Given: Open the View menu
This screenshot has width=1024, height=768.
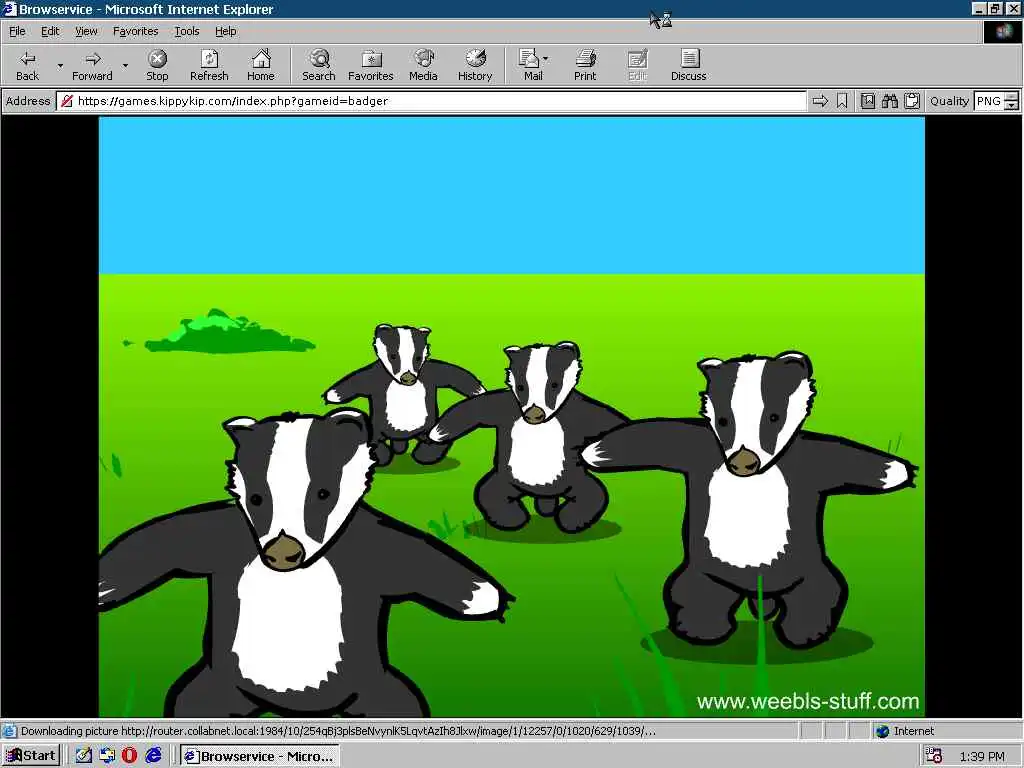Looking at the screenshot, I should (x=86, y=31).
